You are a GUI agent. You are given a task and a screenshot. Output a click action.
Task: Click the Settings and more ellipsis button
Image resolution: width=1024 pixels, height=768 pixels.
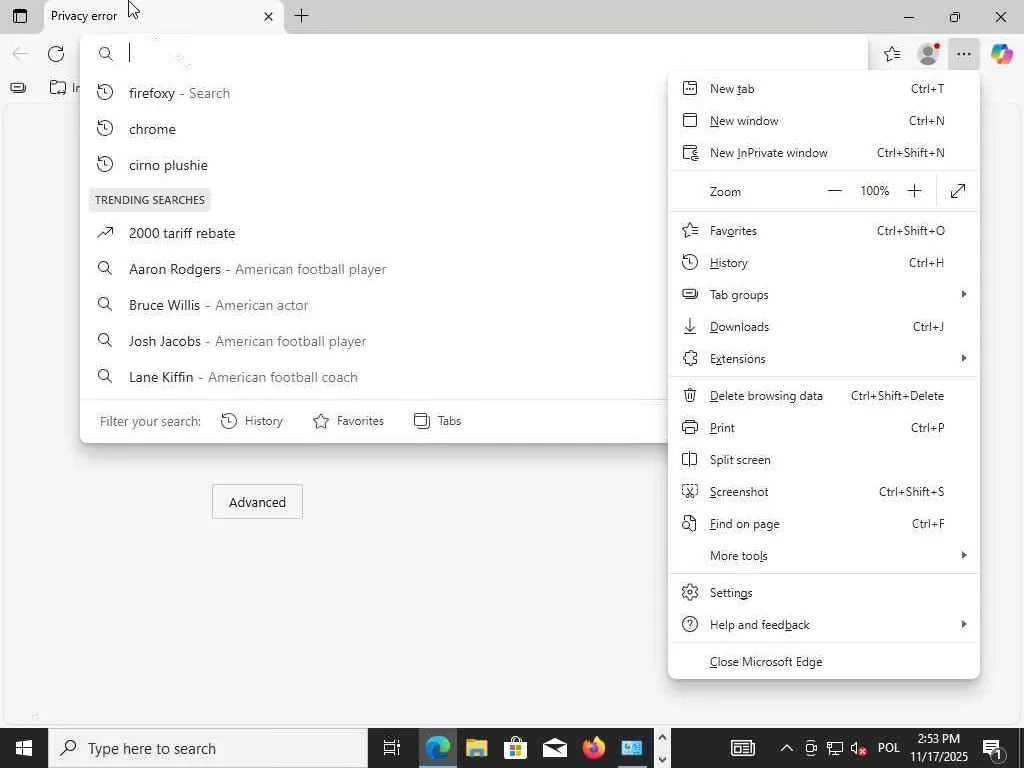(x=963, y=54)
